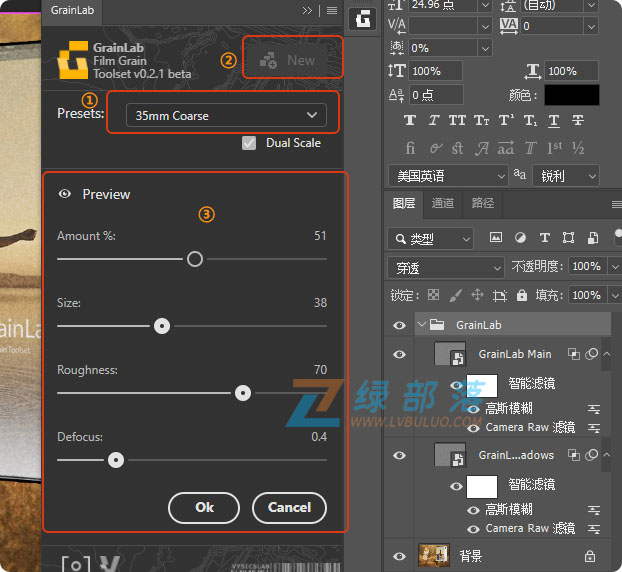Image resolution: width=622 pixels, height=572 pixels.
Task: Collapse the GrainLab group folder arrow
Action: (x=421, y=324)
